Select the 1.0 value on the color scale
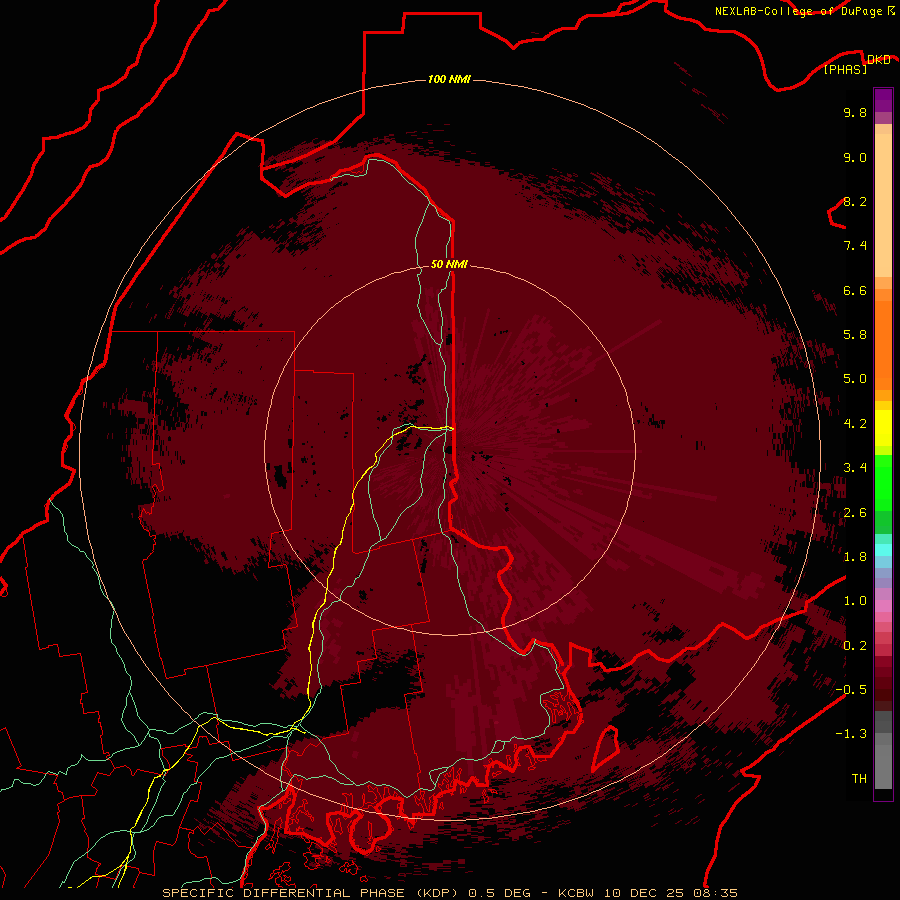Image resolution: width=900 pixels, height=900 pixels. 855,601
